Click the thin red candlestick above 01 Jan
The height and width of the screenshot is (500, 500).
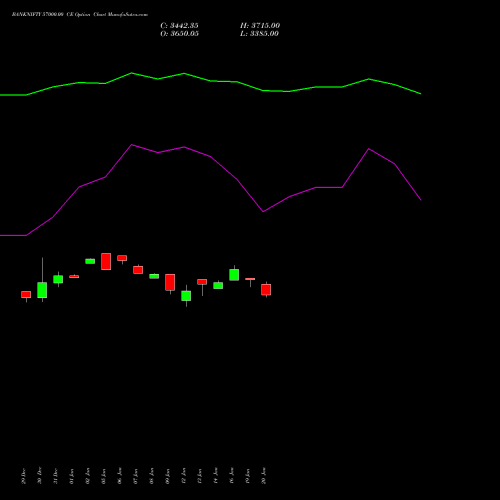pyautogui.click(x=74, y=276)
